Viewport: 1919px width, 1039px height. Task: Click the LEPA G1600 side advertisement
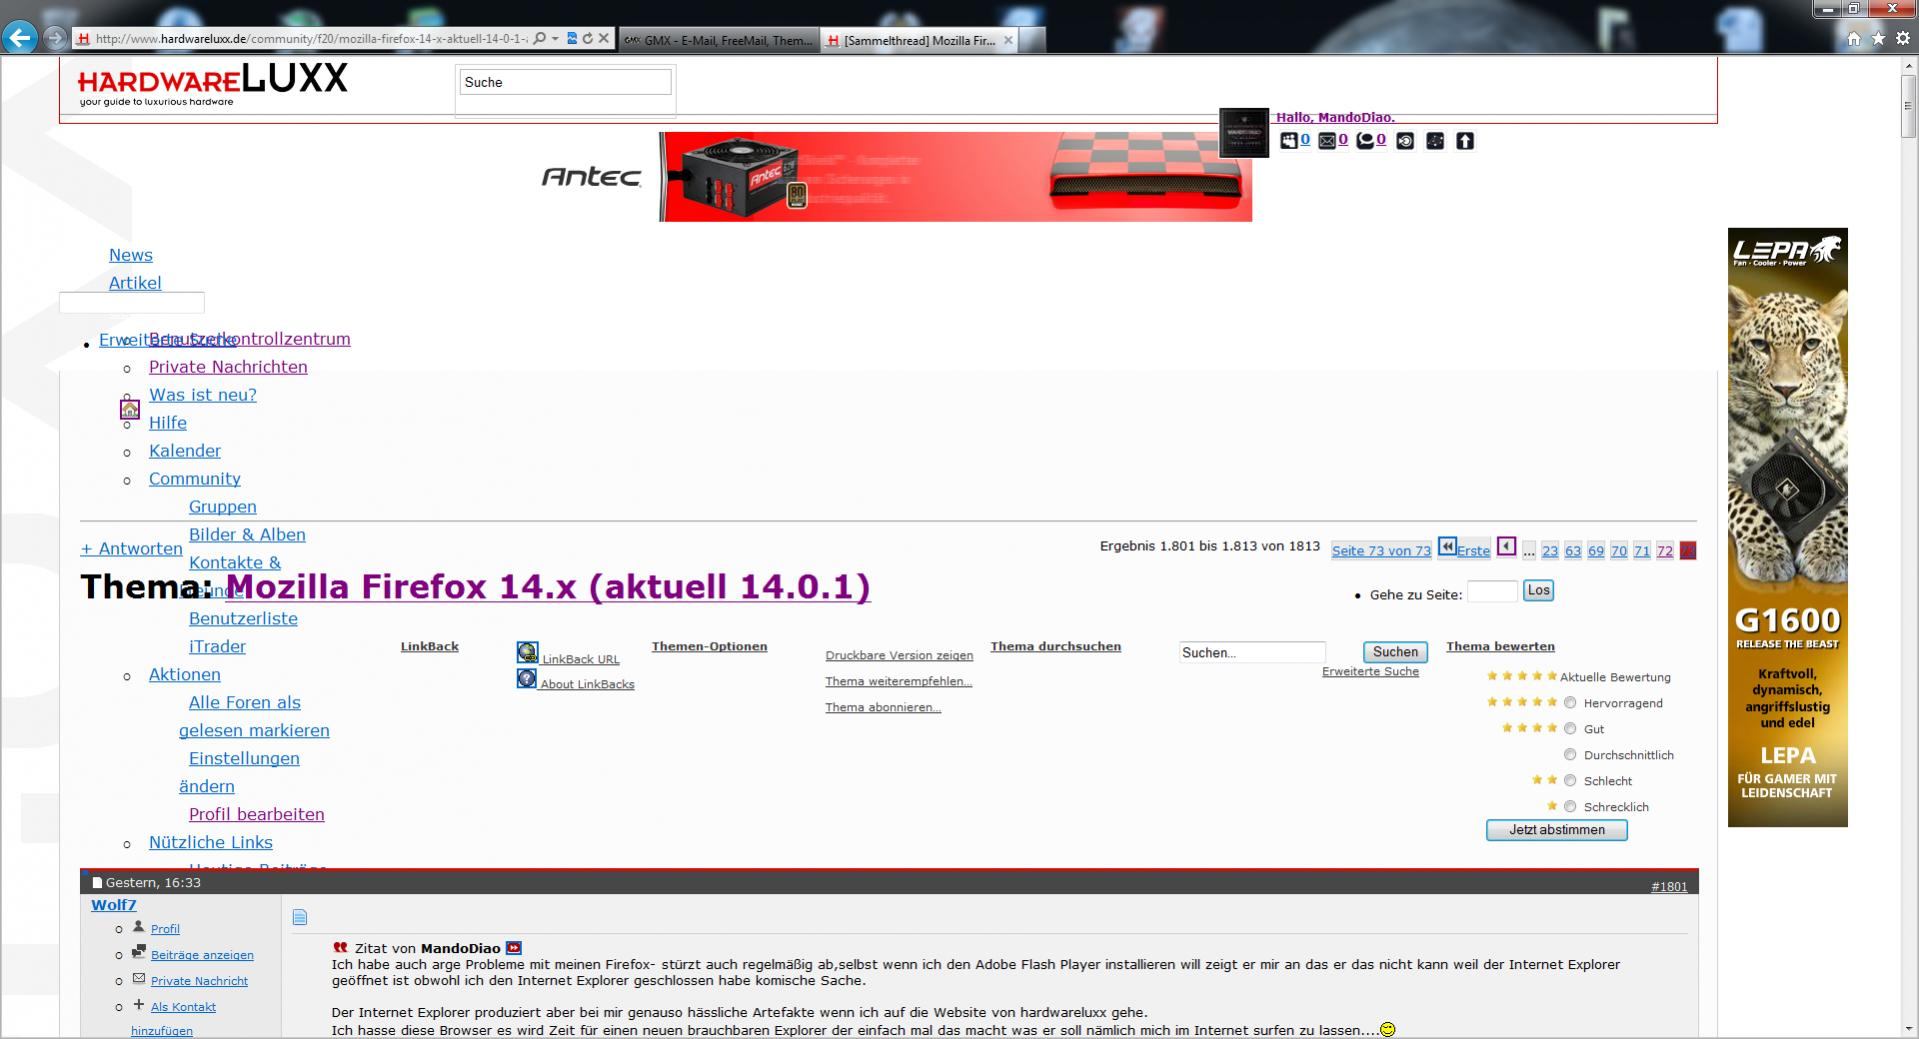(x=1788, y=527)
